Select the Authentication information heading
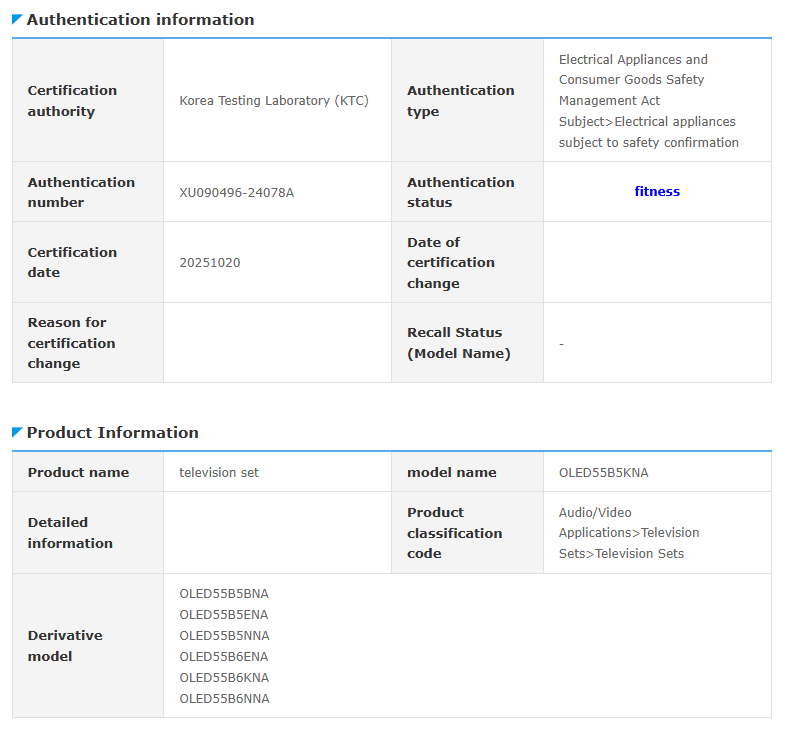This screenshot has height=738, width=785. click(x=140, y=20)
